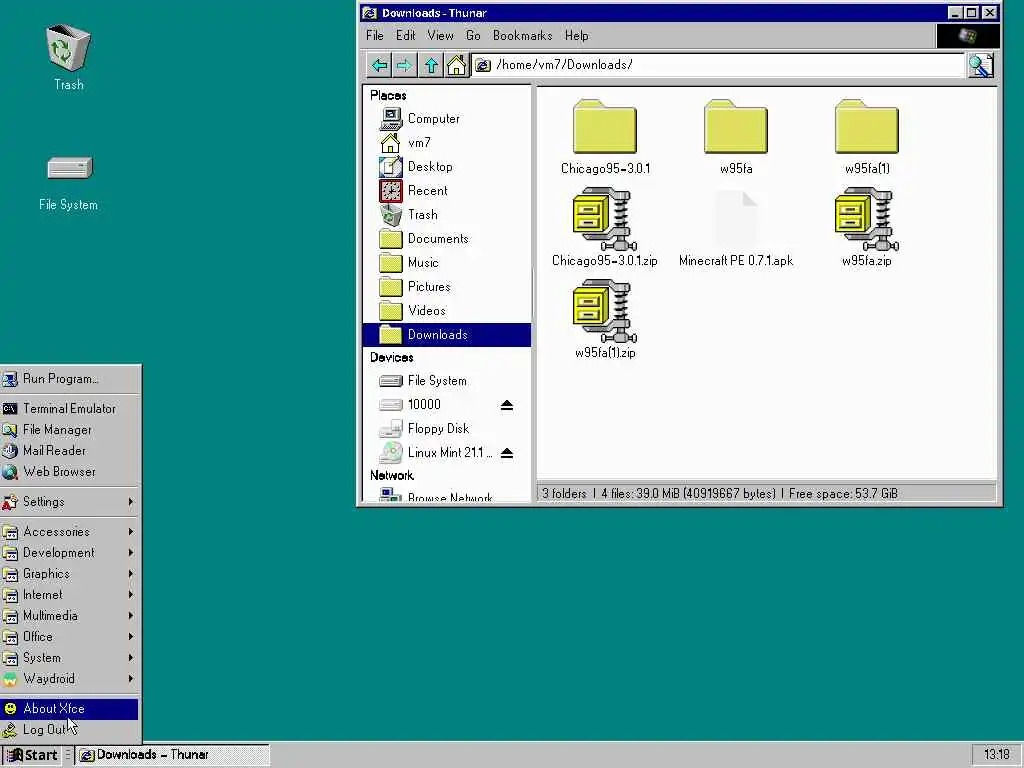The width and height of the screenshot is (1024, 768).
Task: Select the w95fa(1) folder icon
Action: pyautogui.click(x=867, y=127)
